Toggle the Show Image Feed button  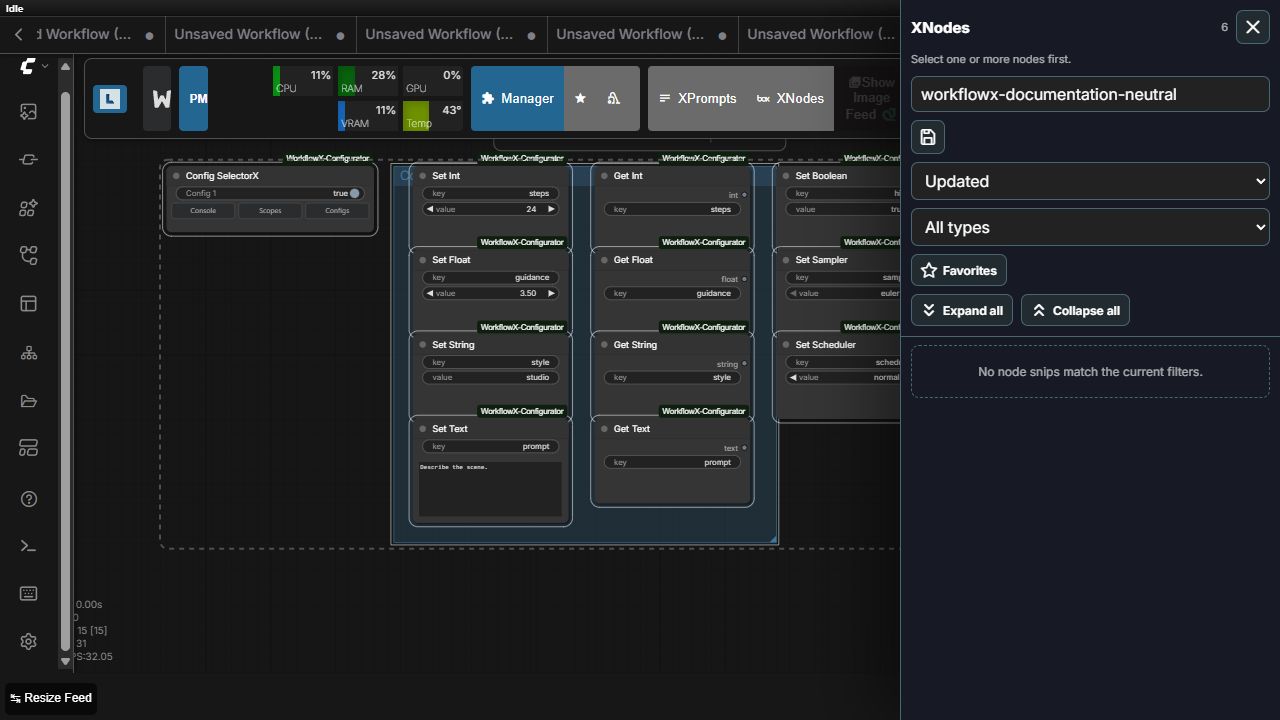[x=871, y=98]
